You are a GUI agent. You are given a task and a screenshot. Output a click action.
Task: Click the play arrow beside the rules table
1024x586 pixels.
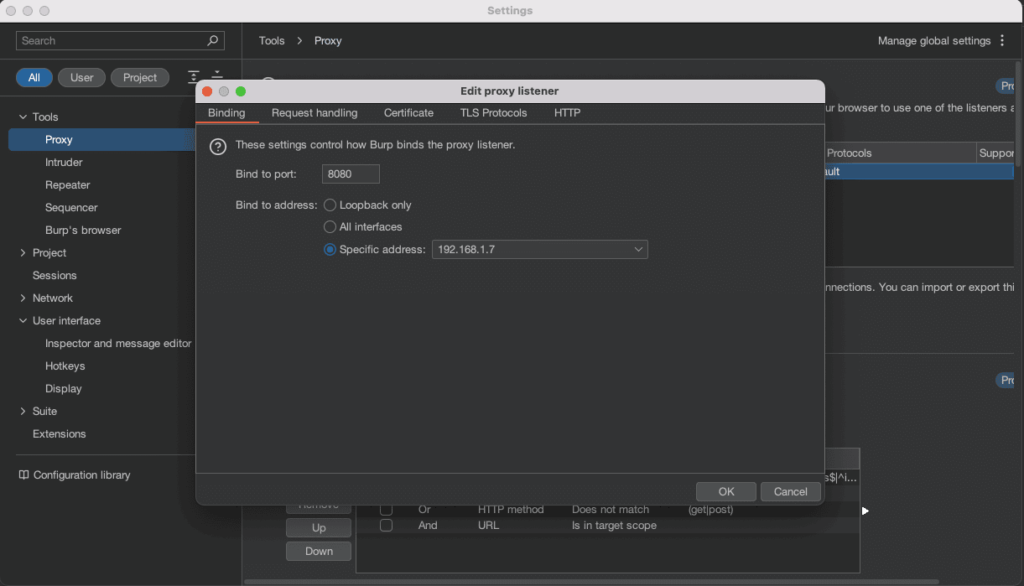tap(865, 511)
